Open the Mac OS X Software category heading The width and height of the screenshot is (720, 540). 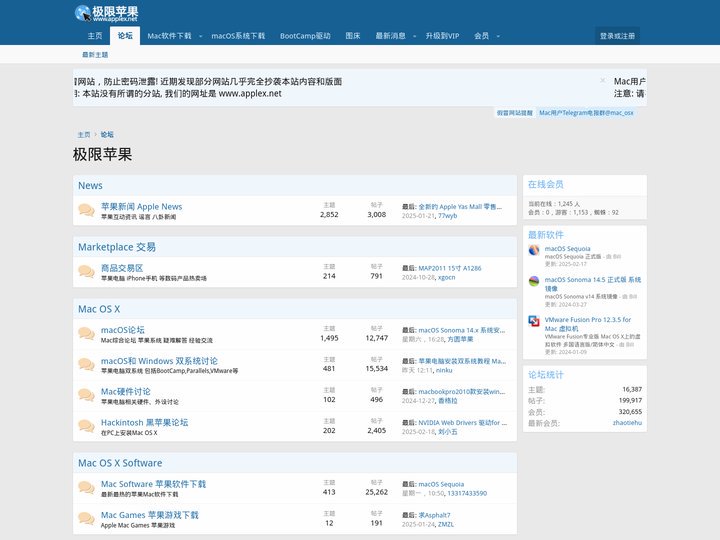(x=120, y=463)
